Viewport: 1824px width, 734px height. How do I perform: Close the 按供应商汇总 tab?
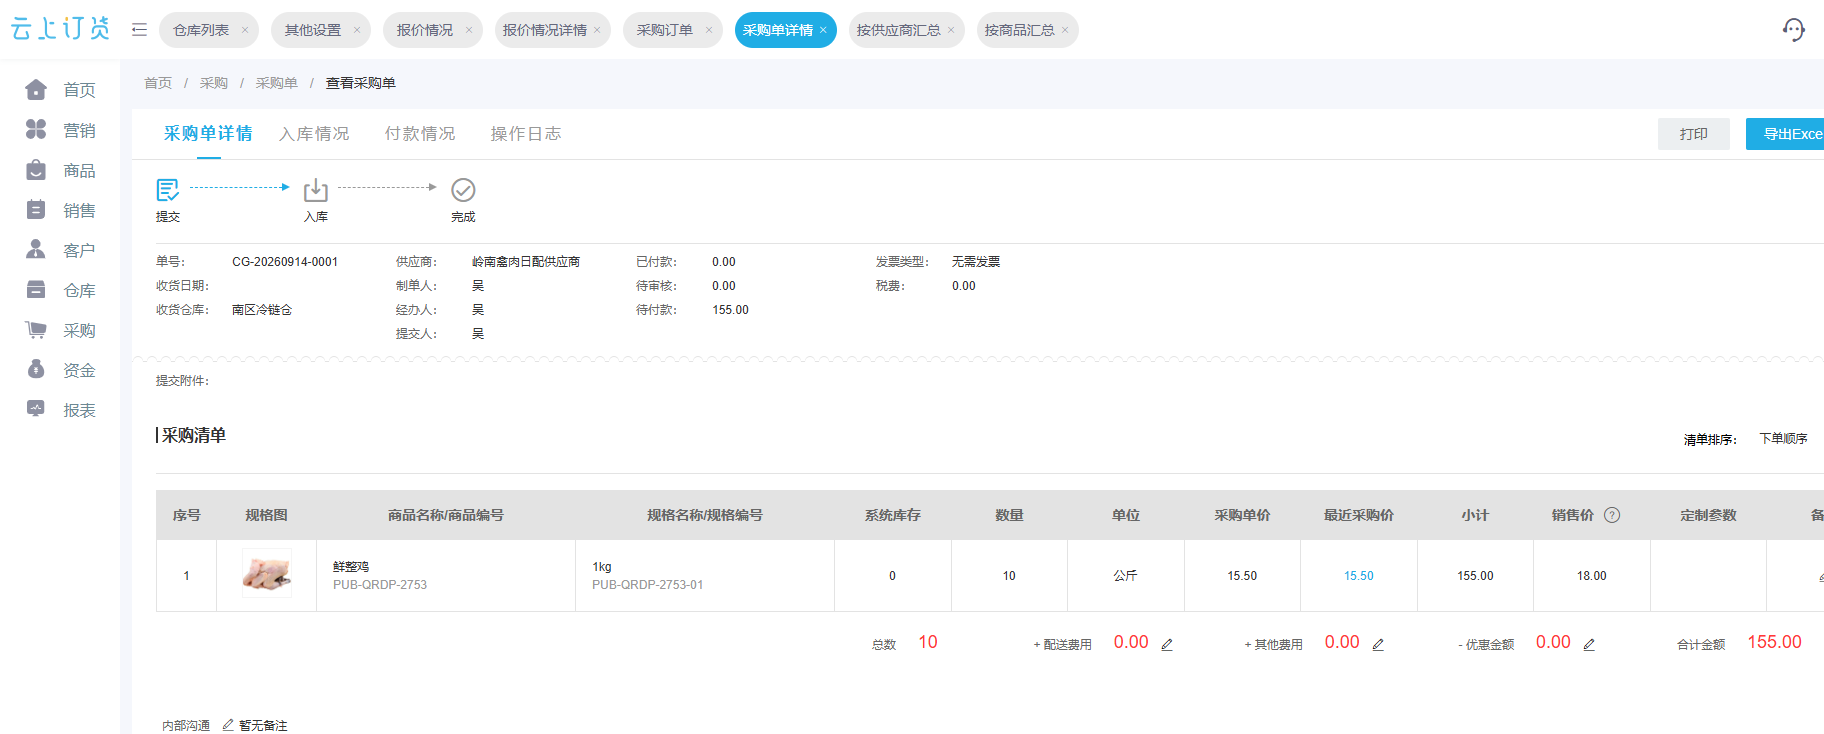click(951, 30)
